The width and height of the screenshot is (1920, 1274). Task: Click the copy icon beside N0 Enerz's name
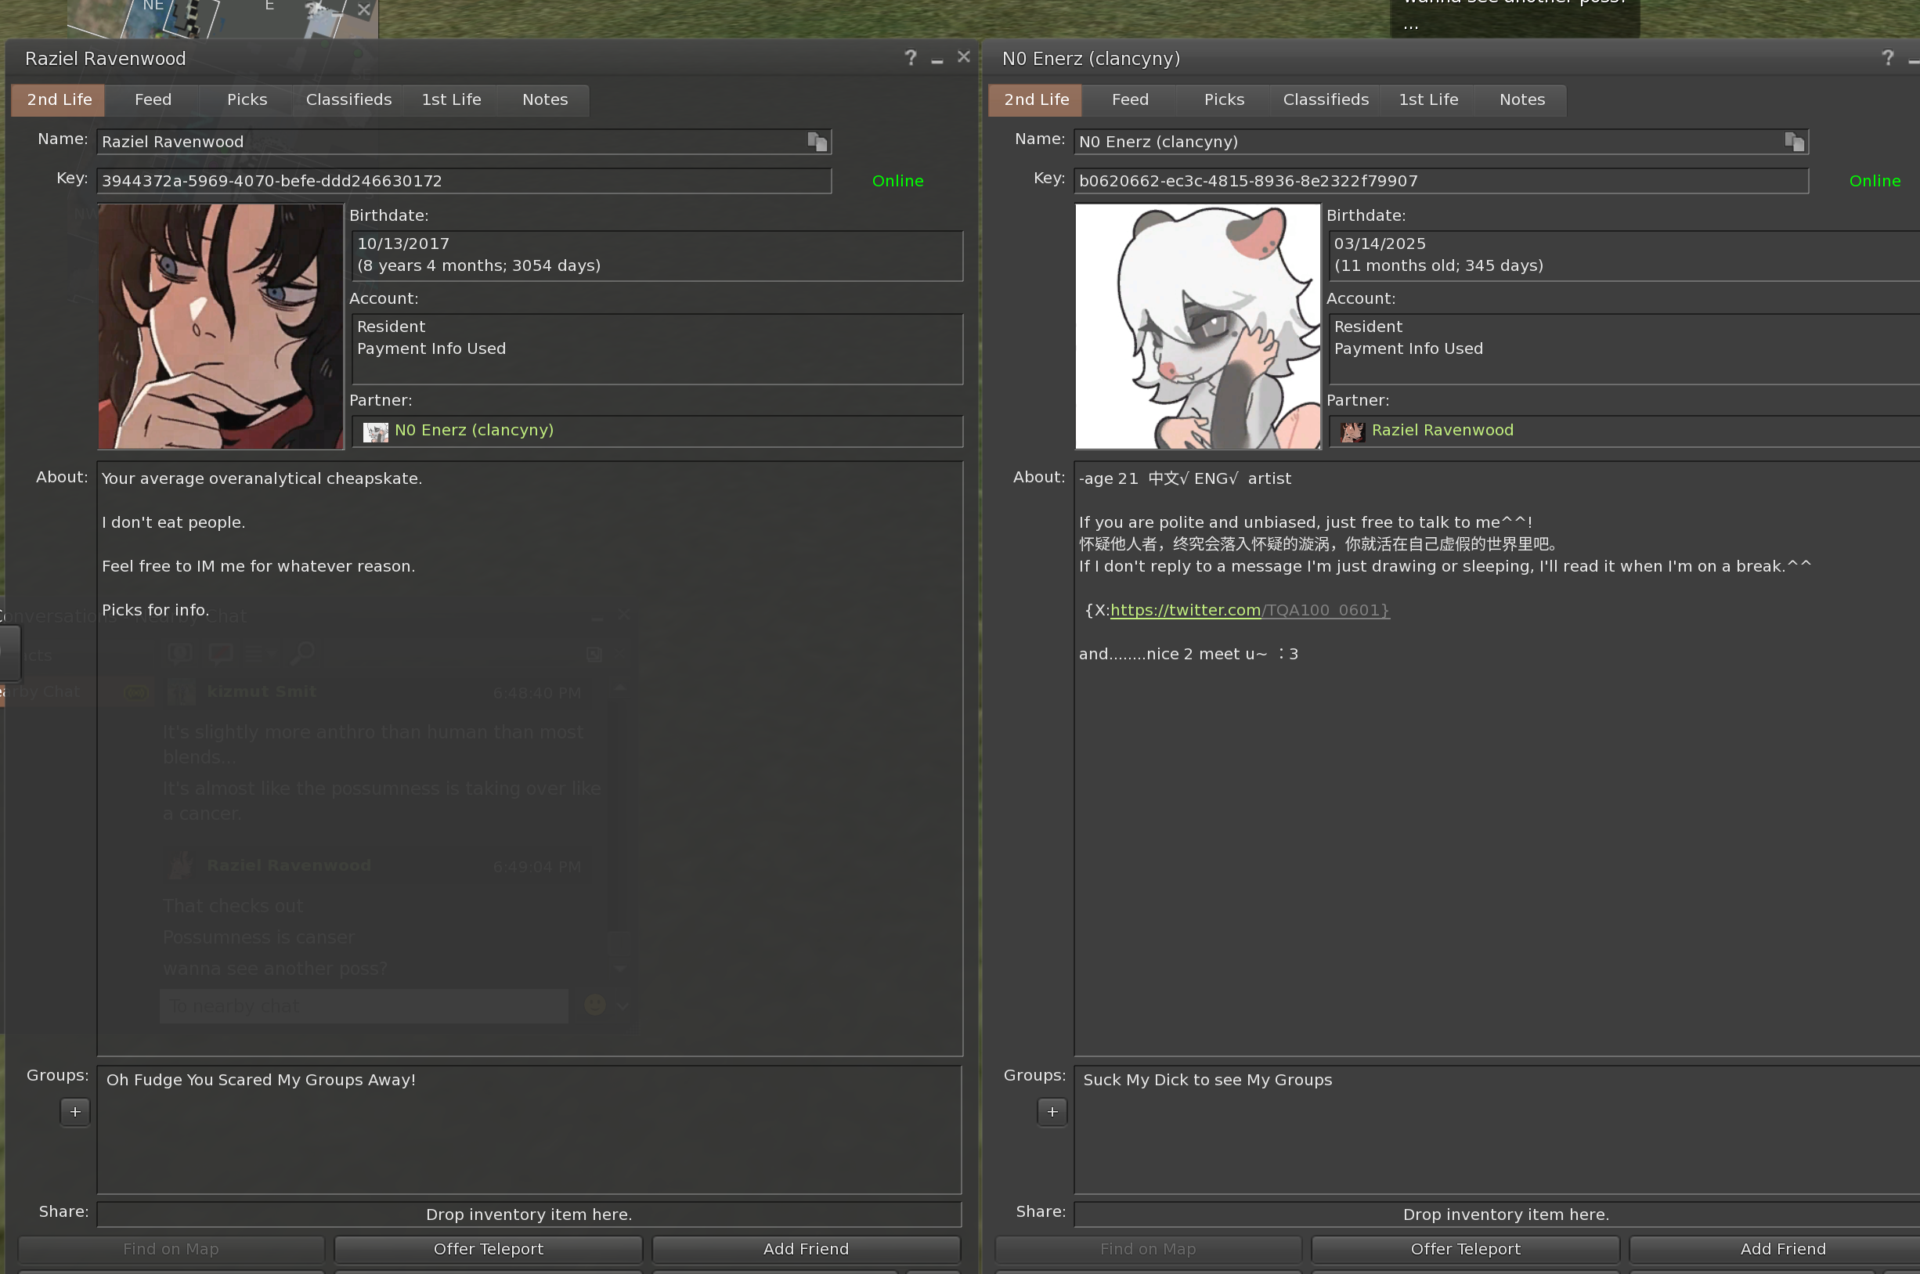coord(1794,142)
